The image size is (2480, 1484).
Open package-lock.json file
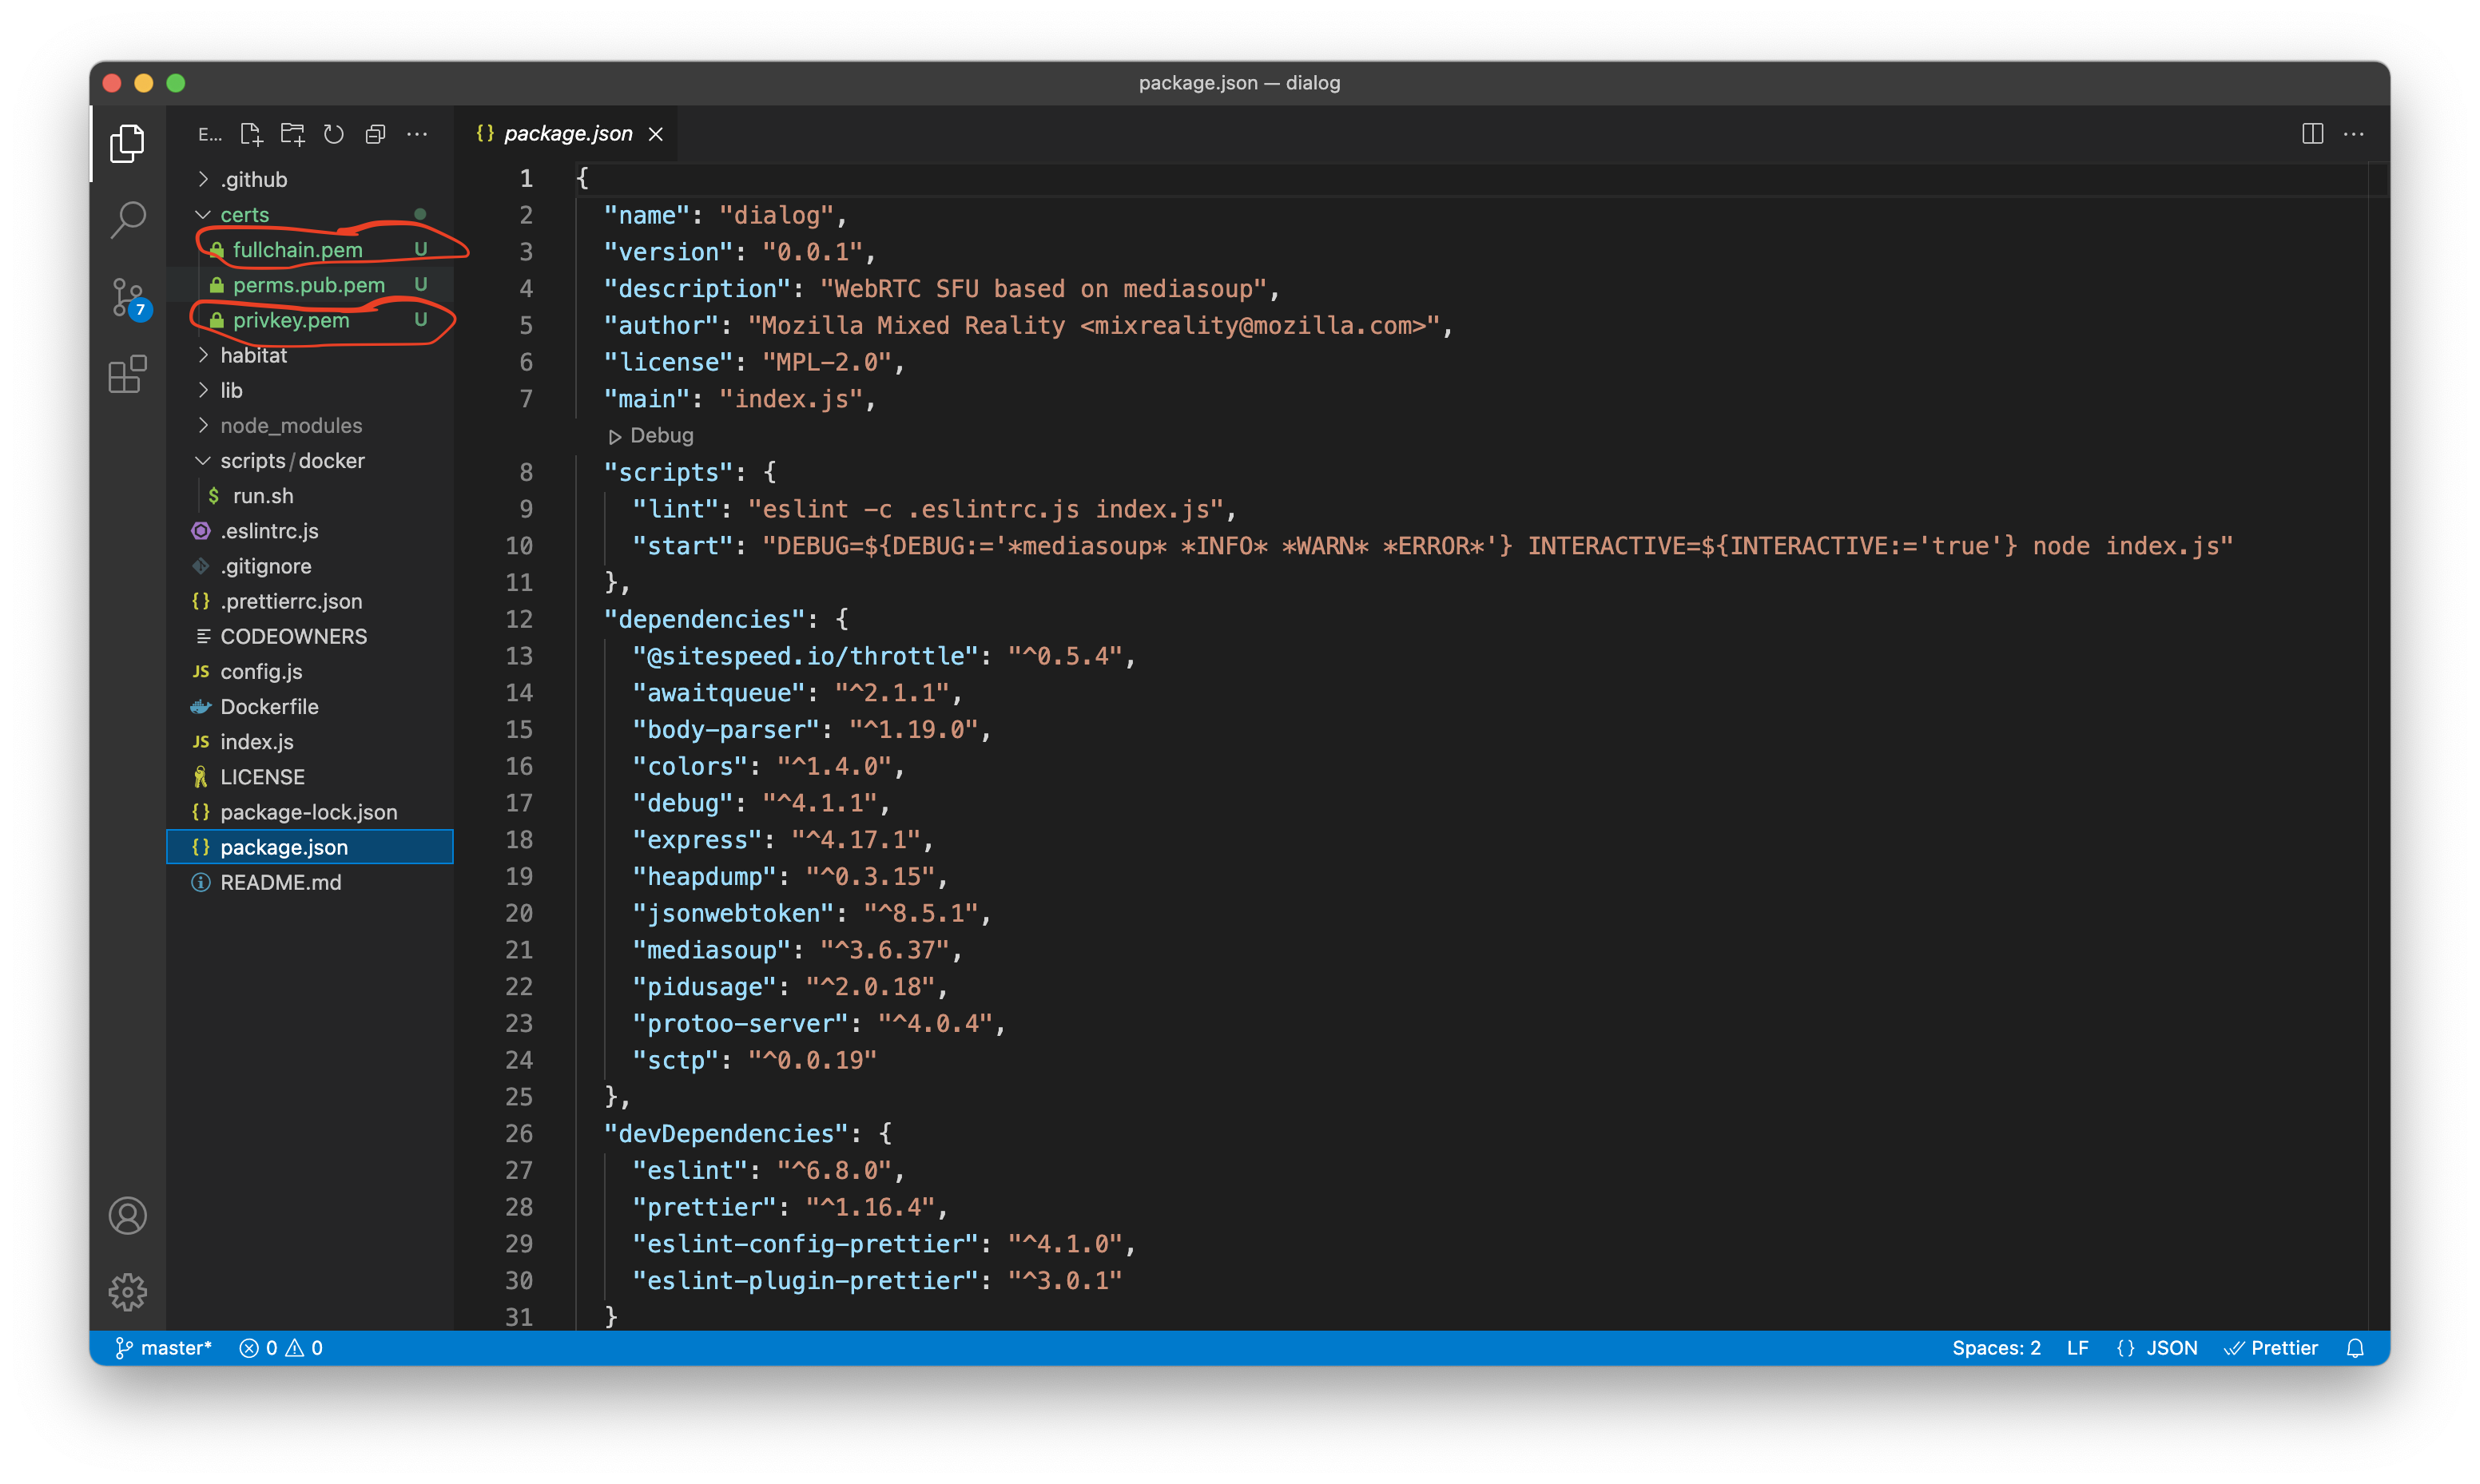310,812
